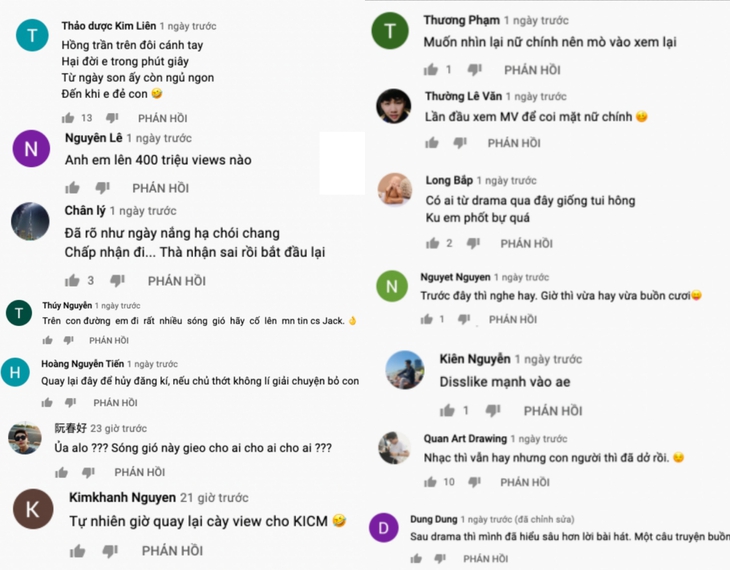Open Thương Phạm's green avatar
The image size is (730, 570).
tap(391, 31)
